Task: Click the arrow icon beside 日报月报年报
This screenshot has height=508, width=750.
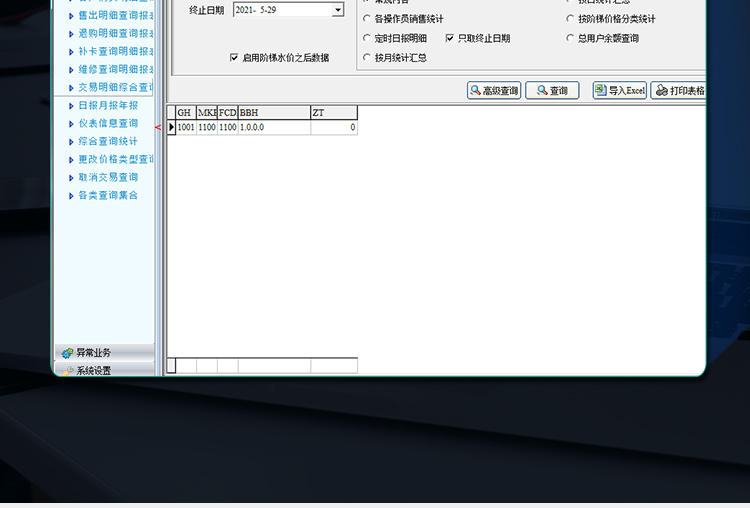Action: click(x=70, y=105)
